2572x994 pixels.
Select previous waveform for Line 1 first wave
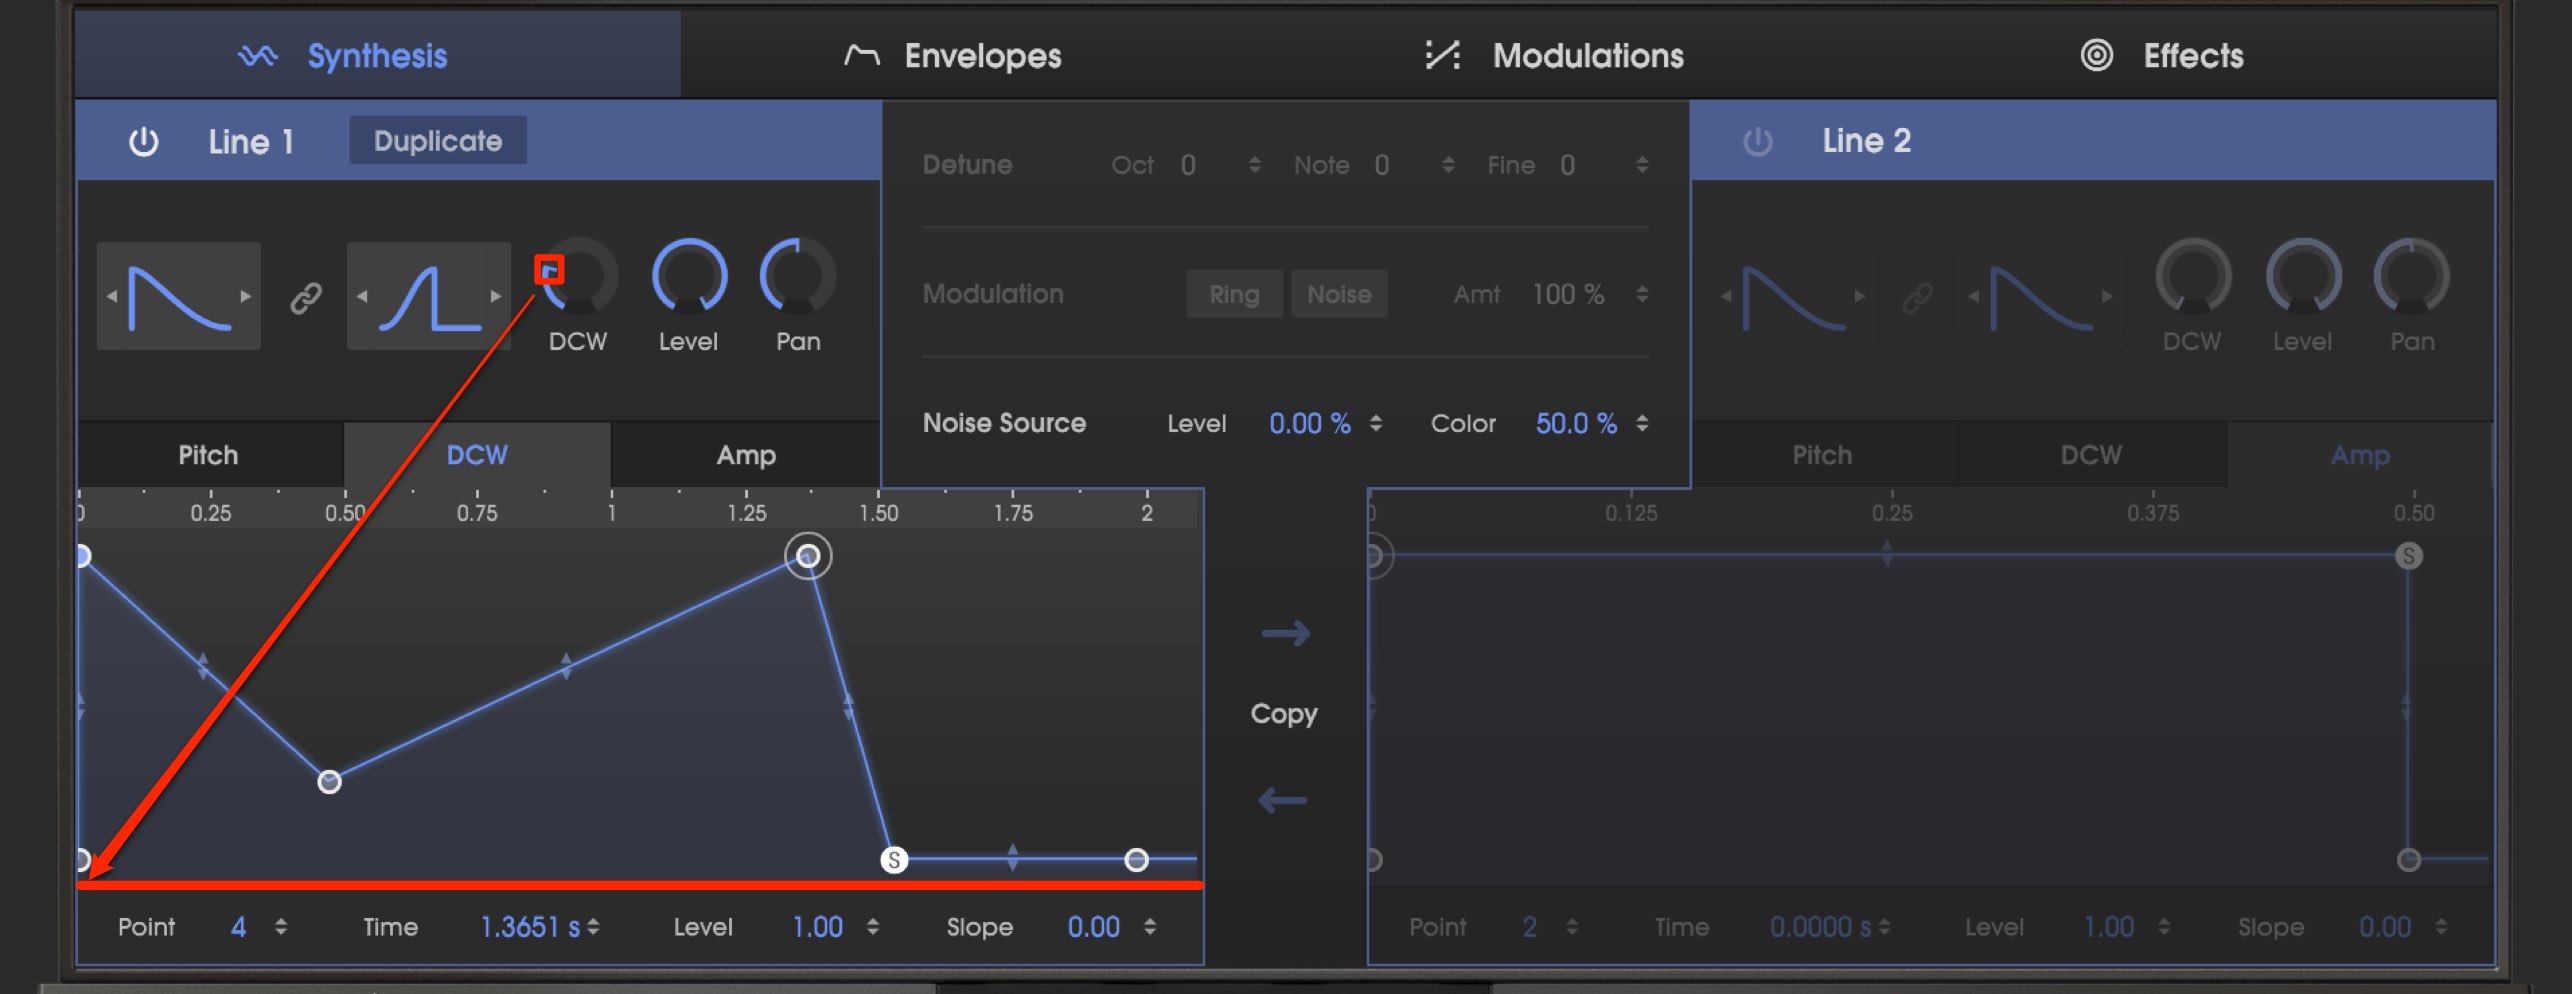point(112,296)
